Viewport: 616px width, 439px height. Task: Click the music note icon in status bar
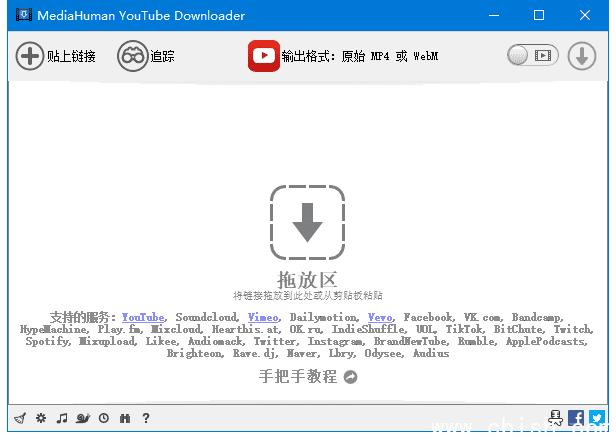(62, 418)
